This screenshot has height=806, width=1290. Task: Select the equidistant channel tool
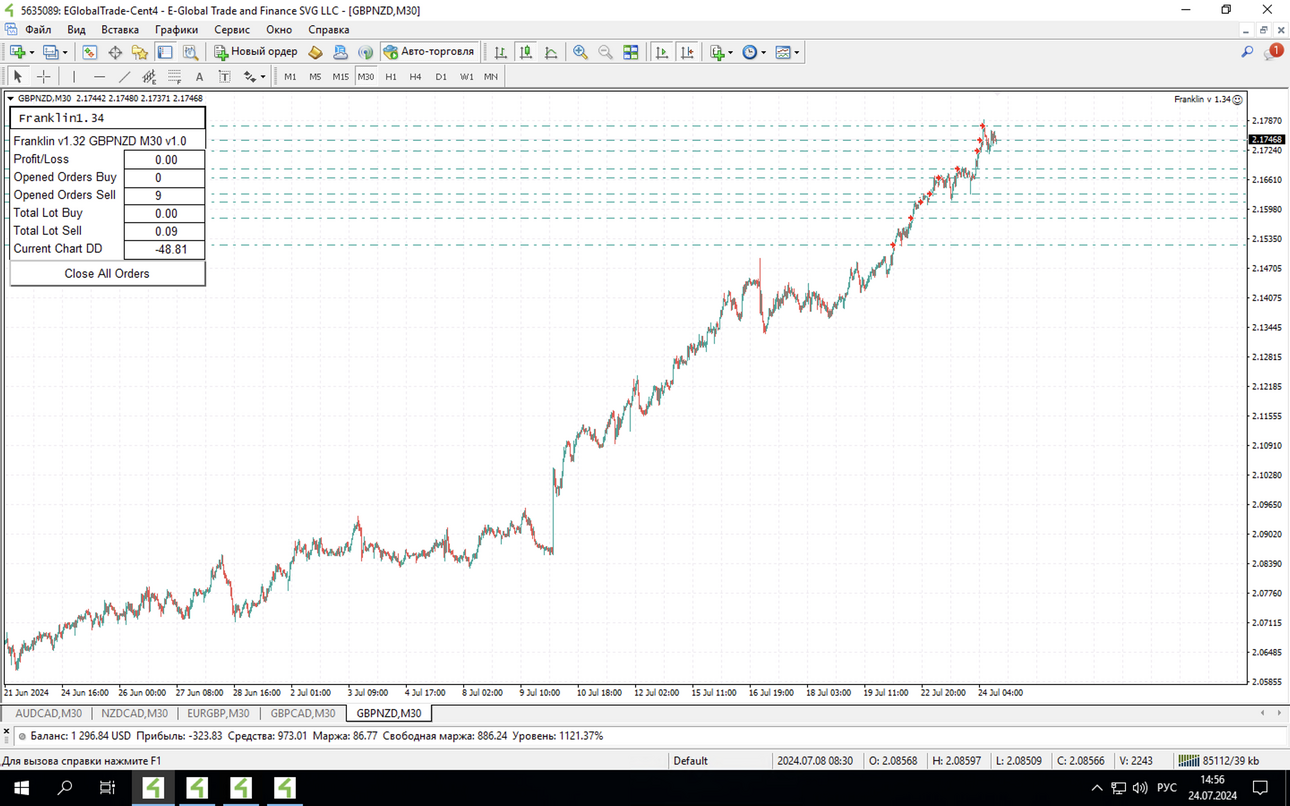(x=149, y=76)
